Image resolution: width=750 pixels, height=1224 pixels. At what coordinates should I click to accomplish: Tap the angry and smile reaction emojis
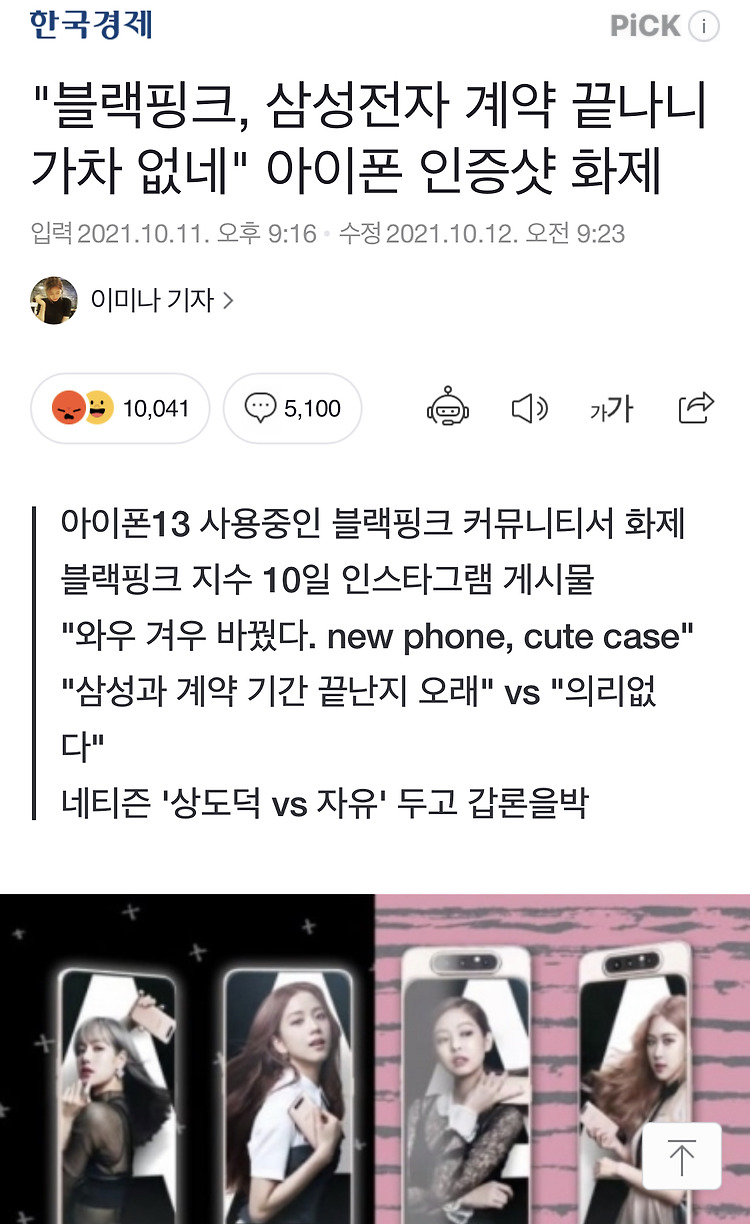(84, 408)
